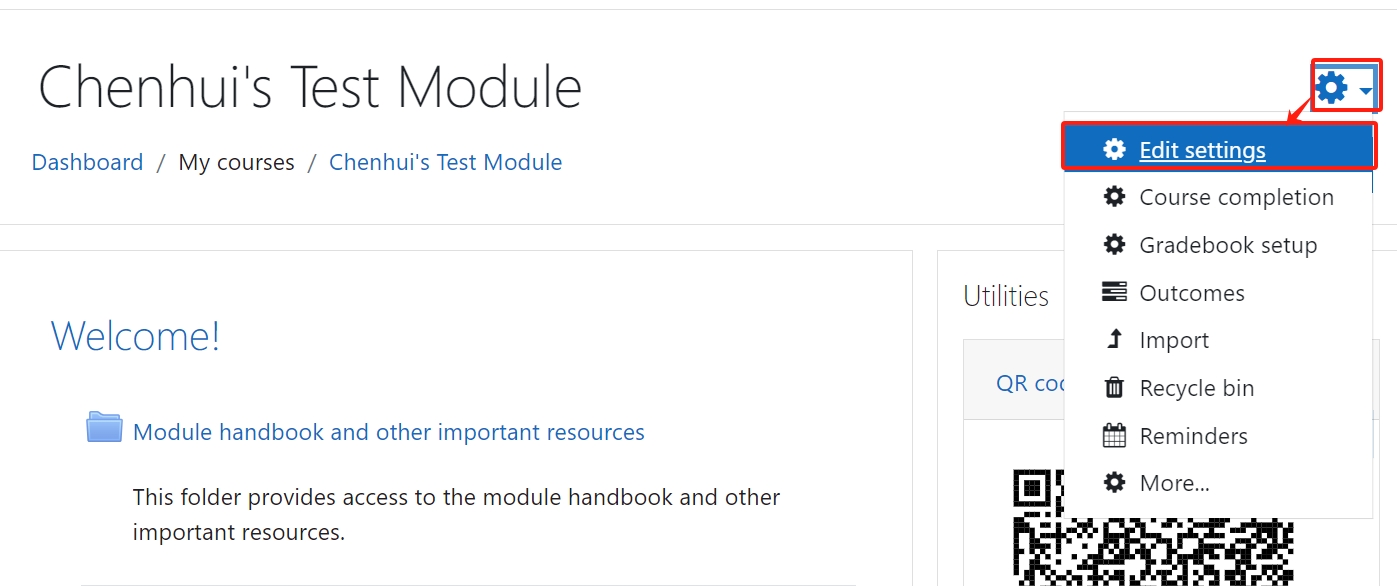
Task: Choose Course completion in the menu
Action: [1236, 196]
